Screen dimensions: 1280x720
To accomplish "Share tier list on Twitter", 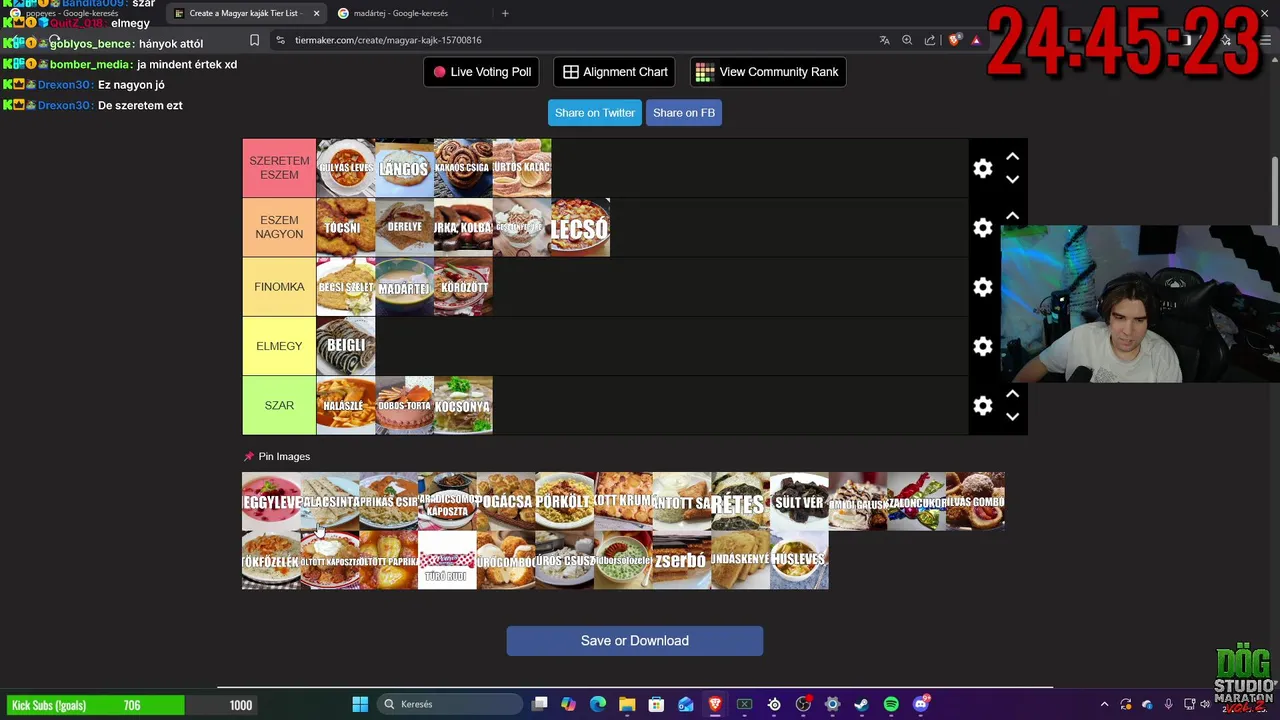I will pyautogui.click(x=595, y=113).
